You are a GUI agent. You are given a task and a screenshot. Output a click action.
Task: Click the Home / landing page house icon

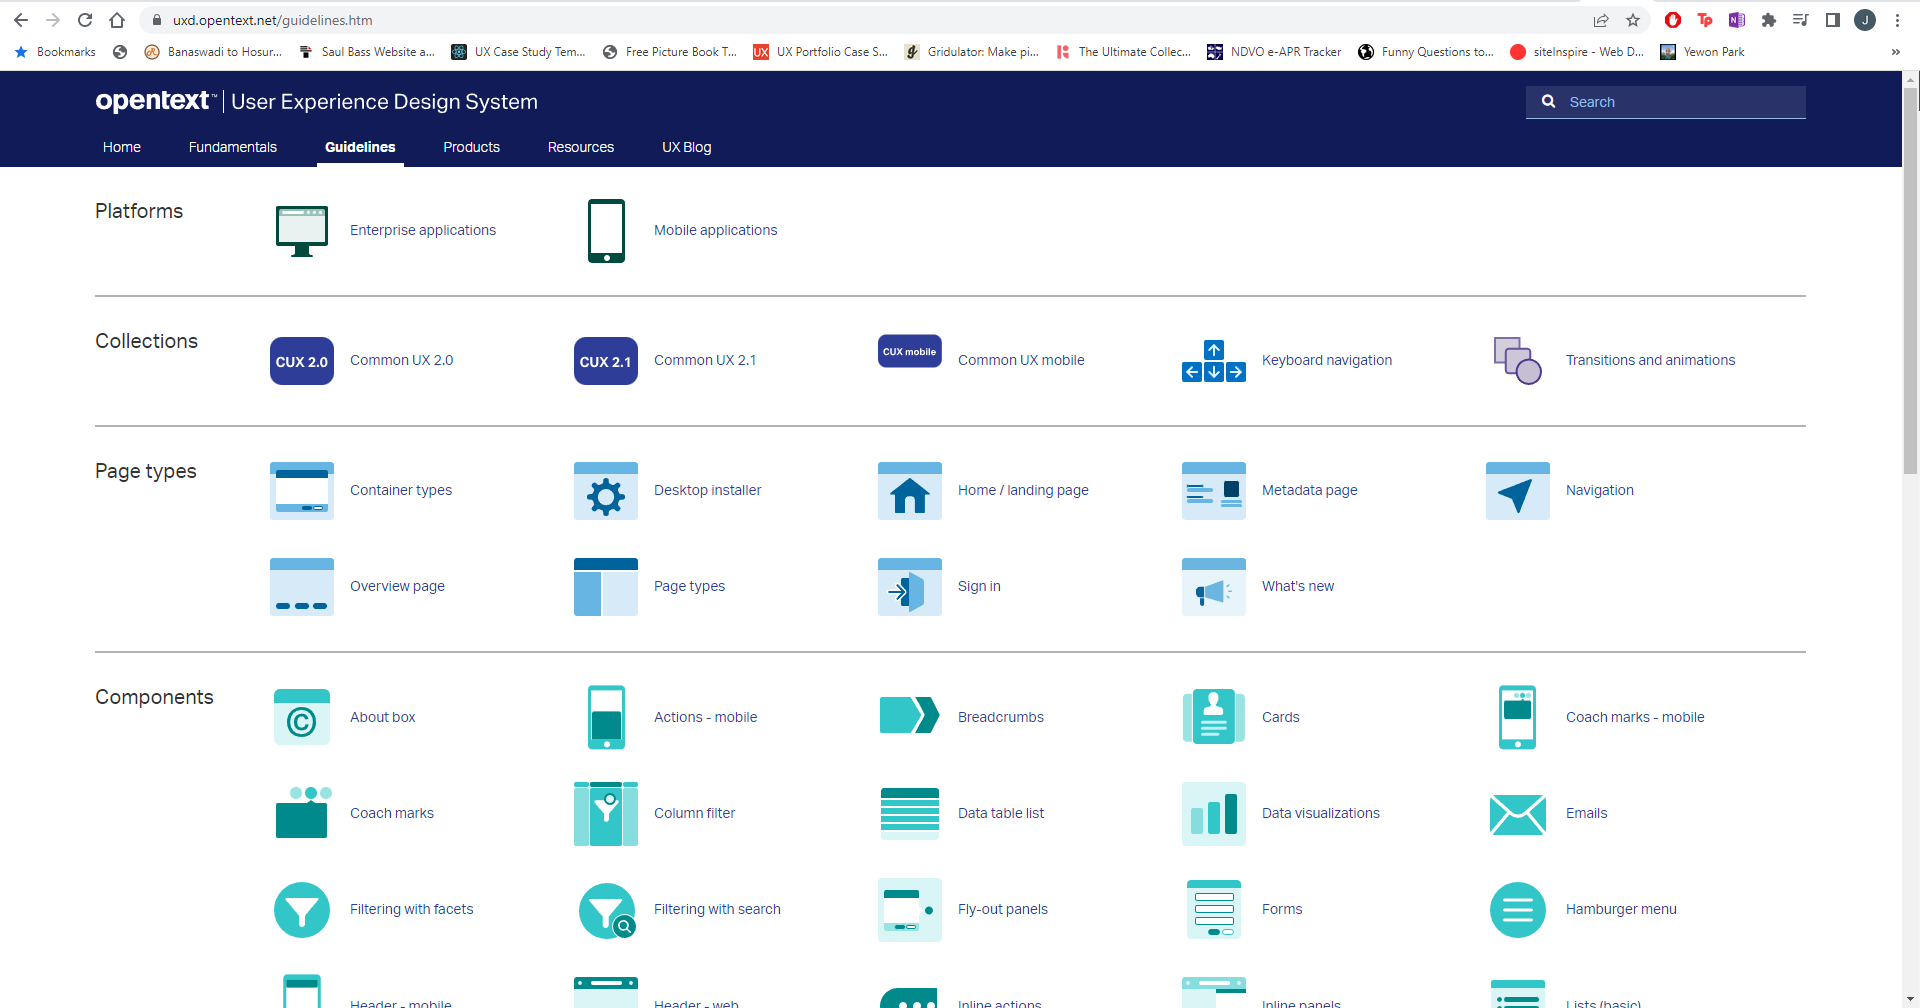[x=910, y=491]
